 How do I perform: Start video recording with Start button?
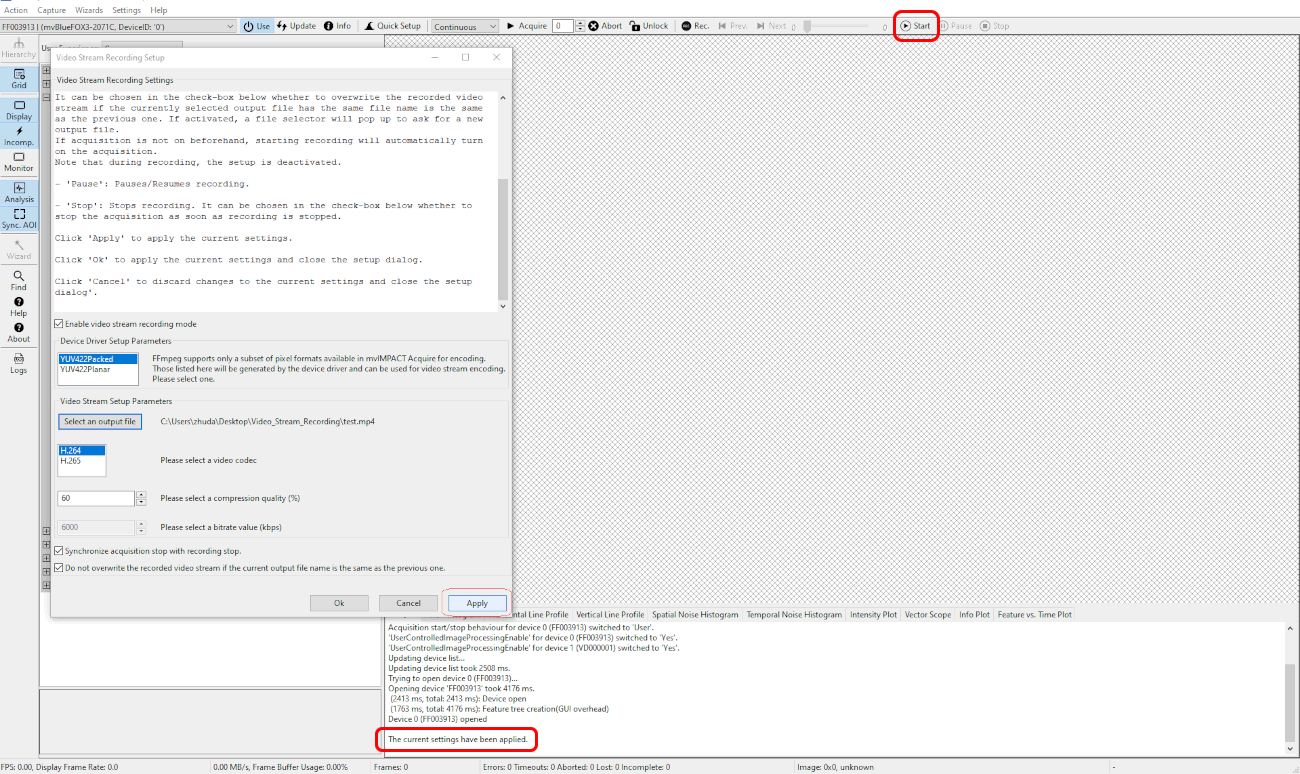click(x=915, y=26)
